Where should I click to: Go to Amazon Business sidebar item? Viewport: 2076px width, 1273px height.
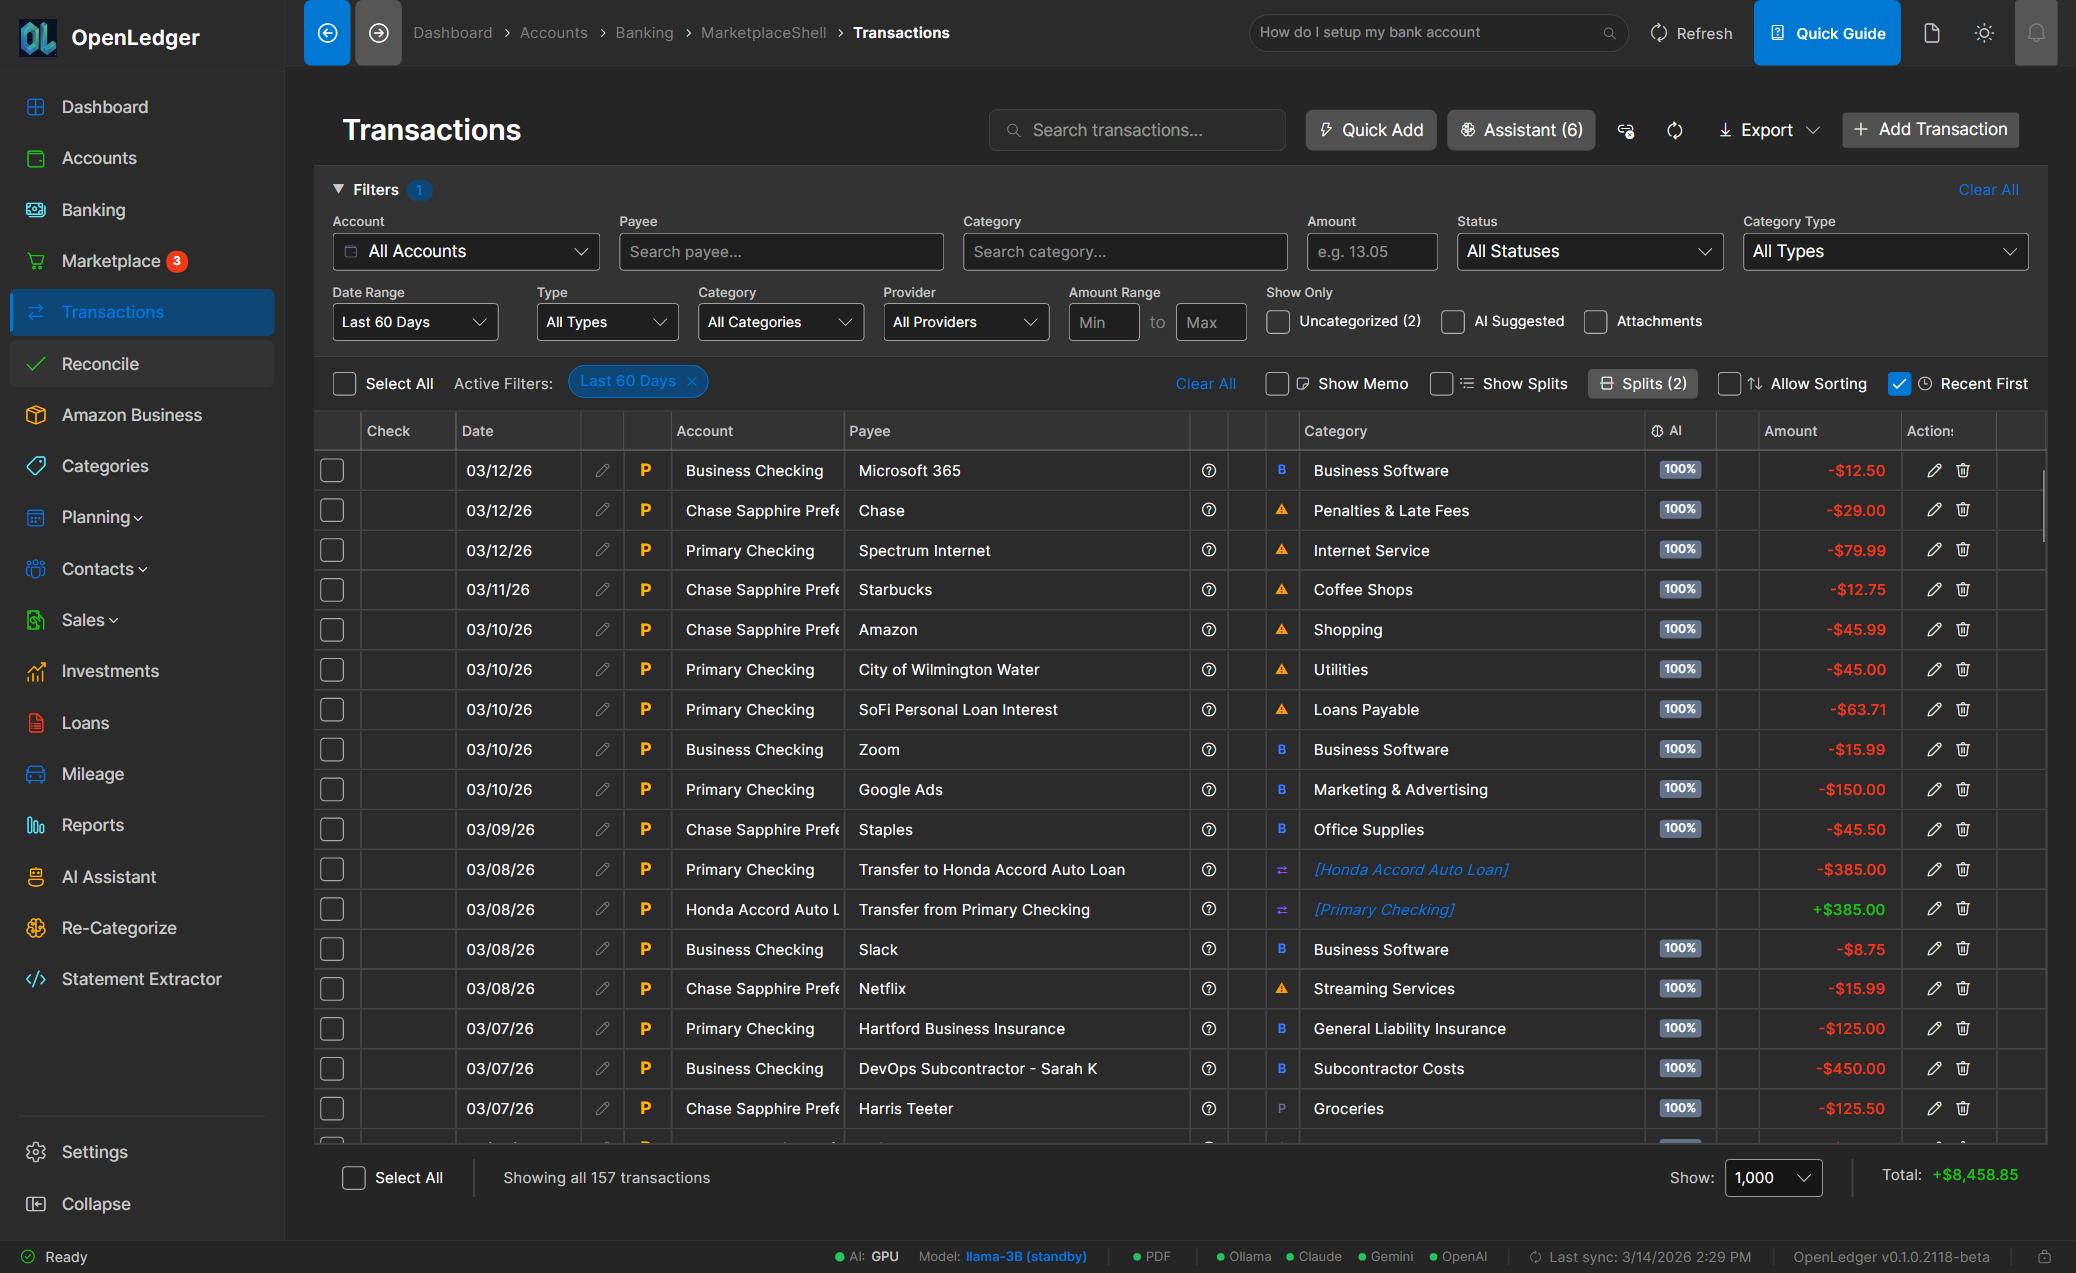click(131, 415)
